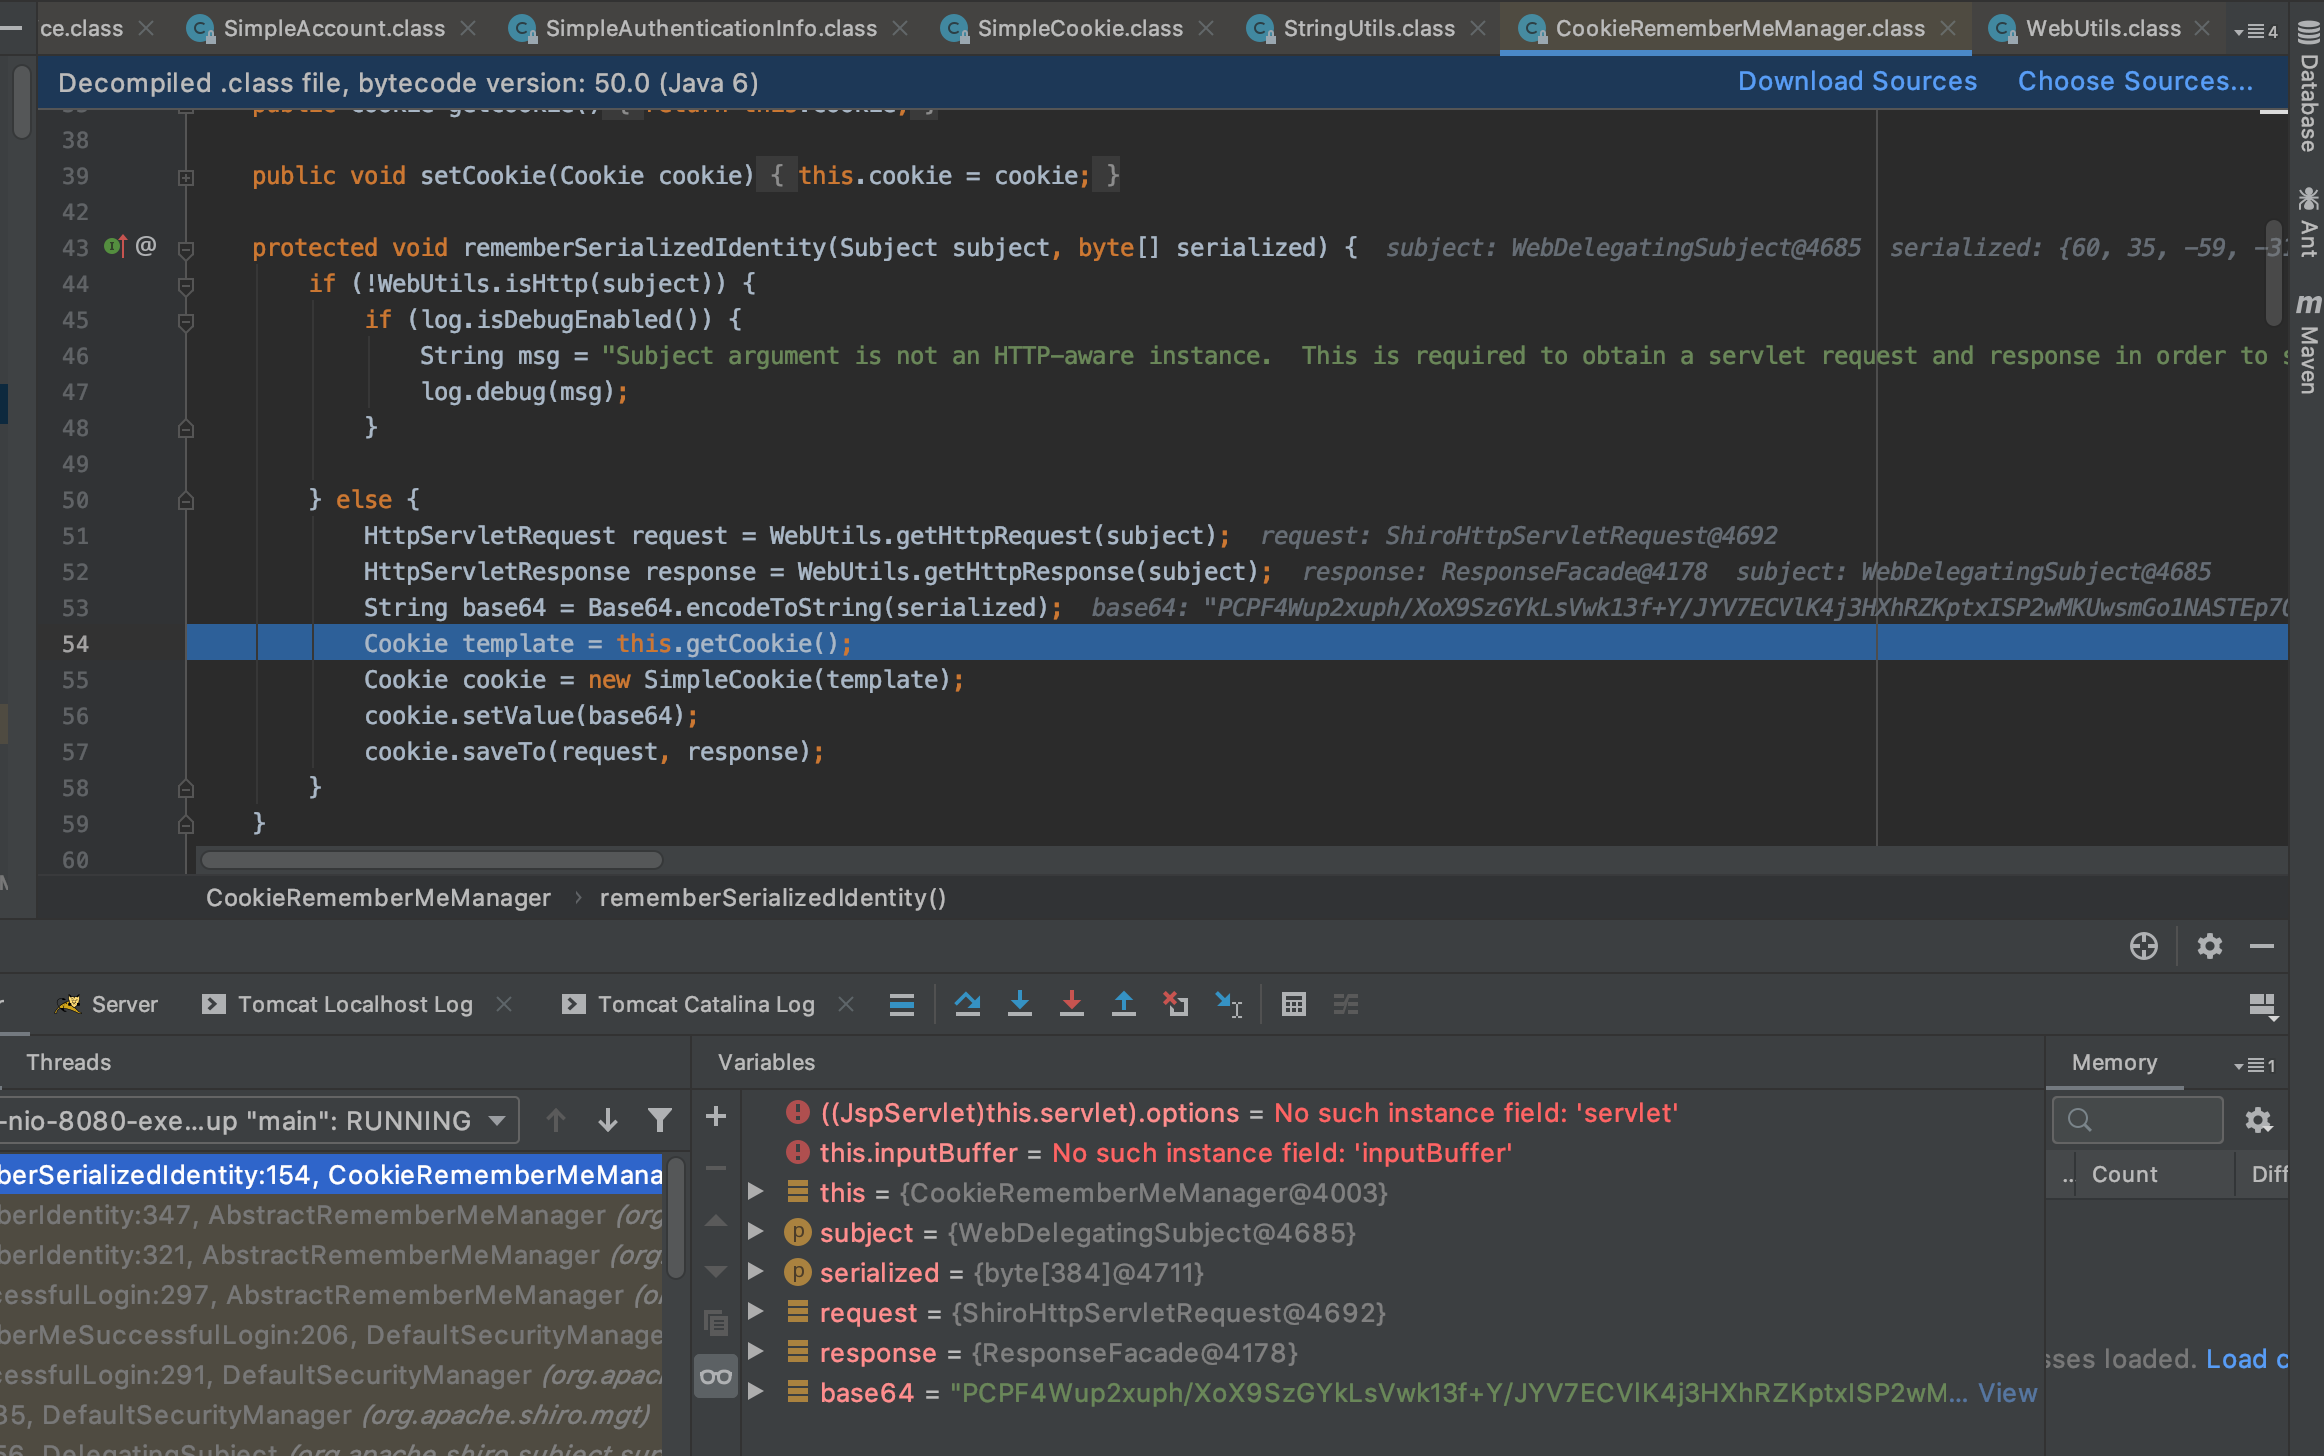
Task: Click Step Out debugger icon
Action: click(x=1123, y=1004)
